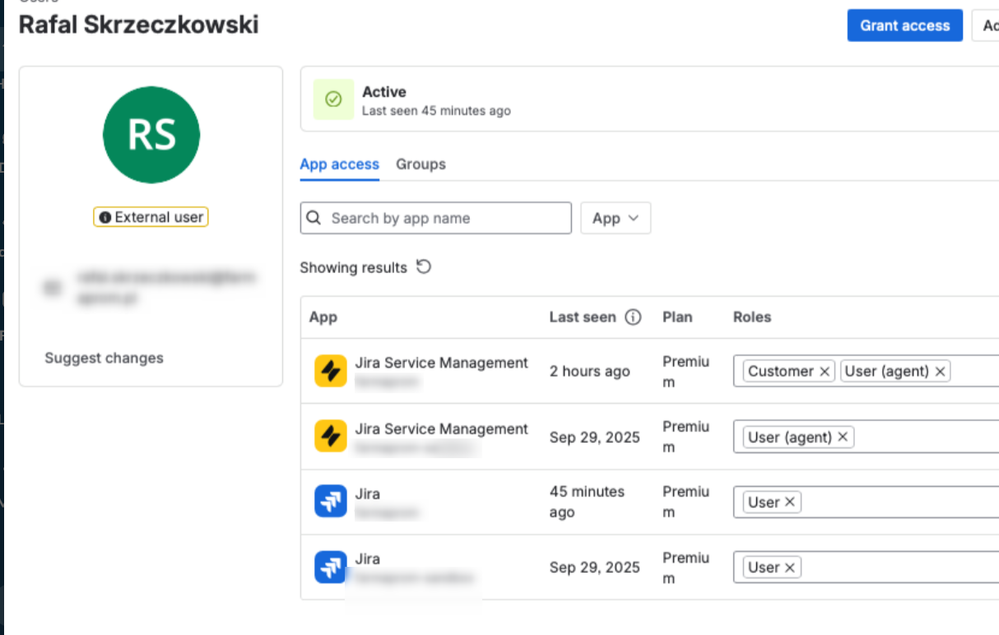999x635 pixels.
Task: Remove User (agent) role in second Jira Service Management row
Action: 842,437
